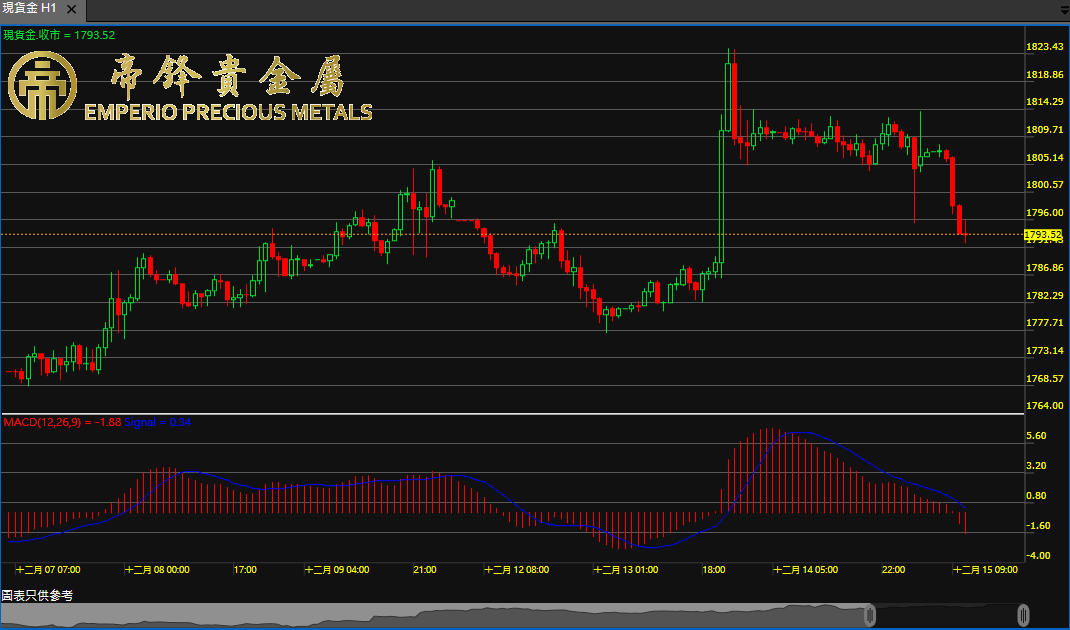Open the tab list dropdown arrow

pos(1062,9)
